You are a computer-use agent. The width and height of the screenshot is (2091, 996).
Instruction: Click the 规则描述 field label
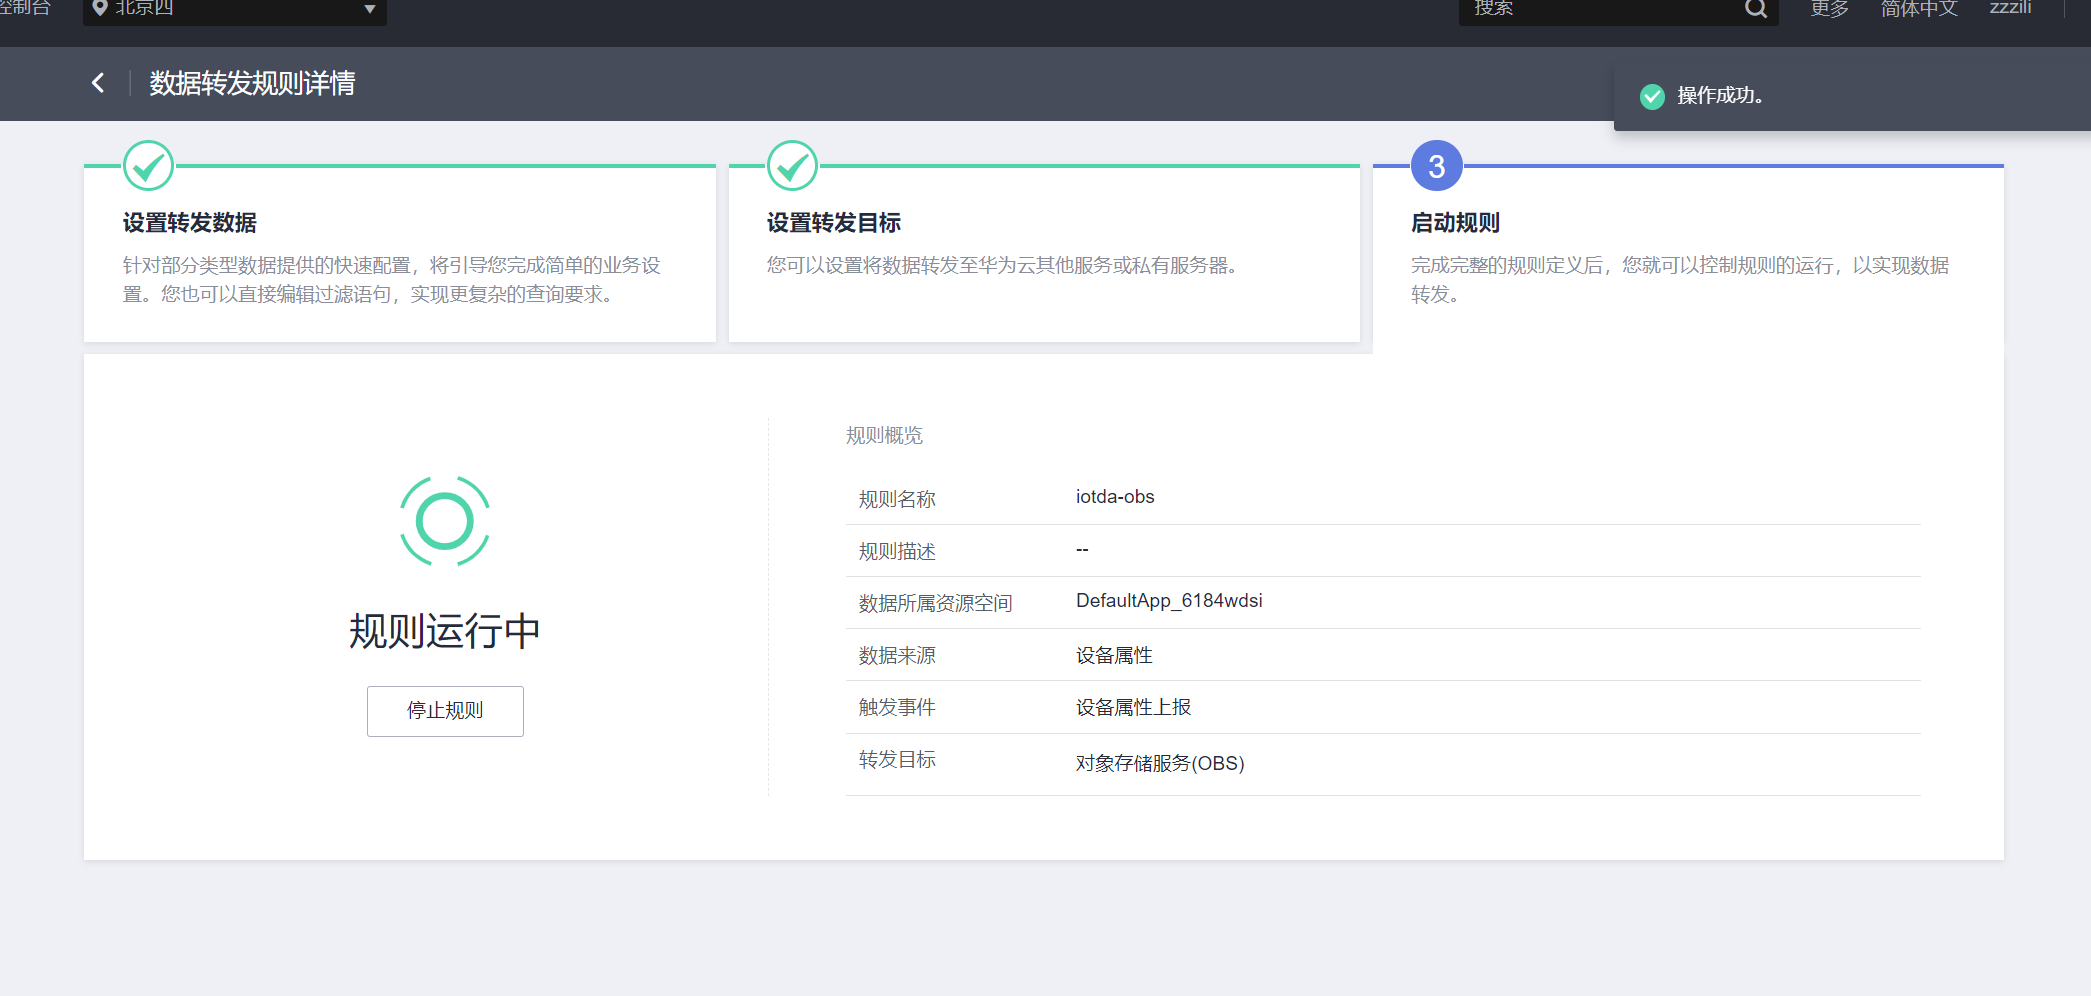pos(897,551)
